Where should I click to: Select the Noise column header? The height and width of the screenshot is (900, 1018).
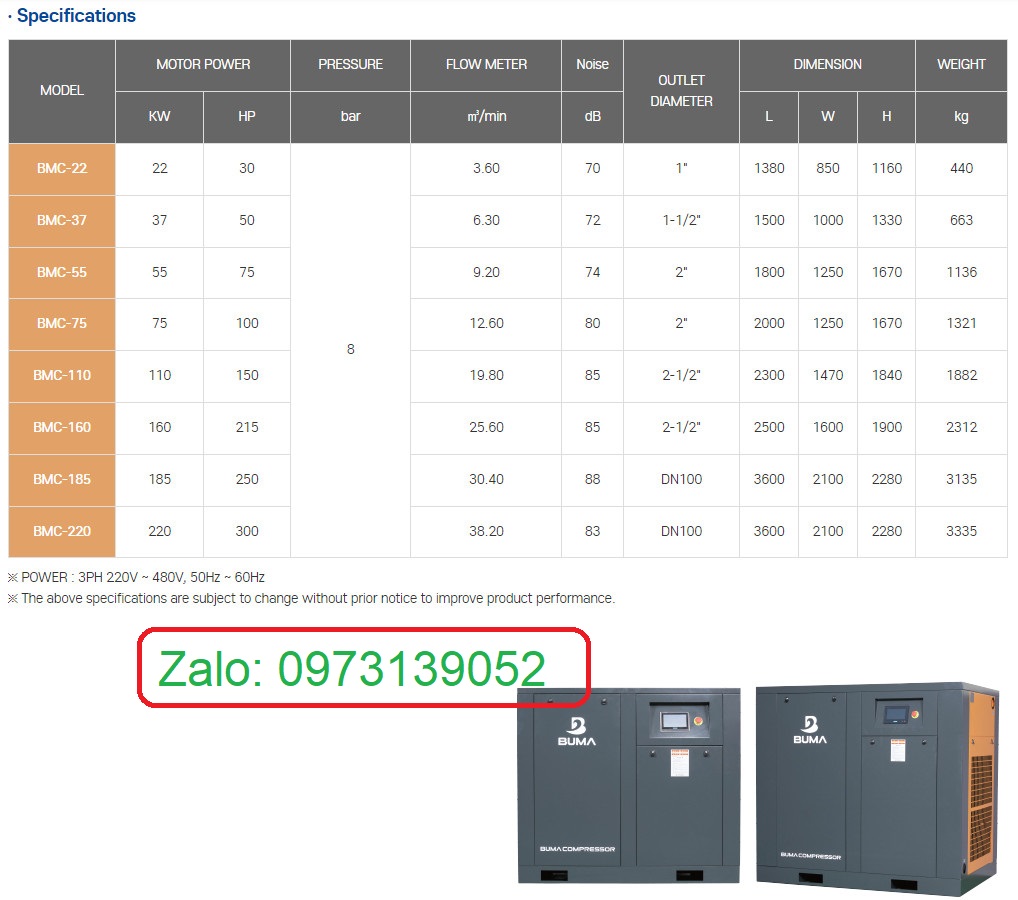[x=592, y=64]
